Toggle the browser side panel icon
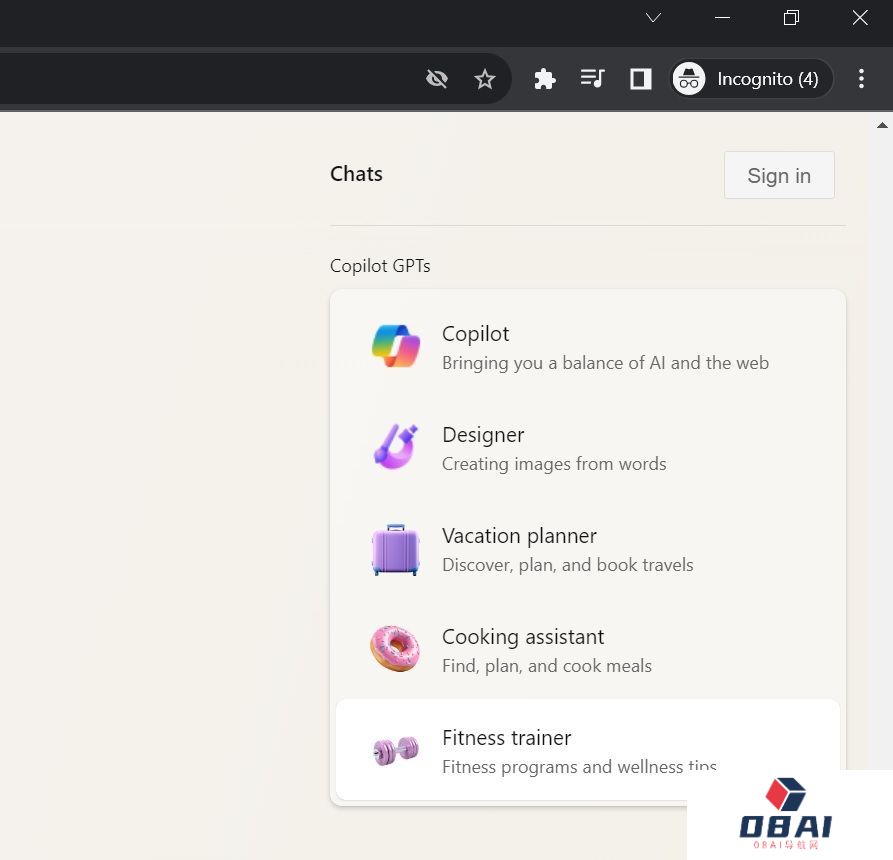This screenshot has height=860, width=893. pyautogui.click(x=641, y=79)
